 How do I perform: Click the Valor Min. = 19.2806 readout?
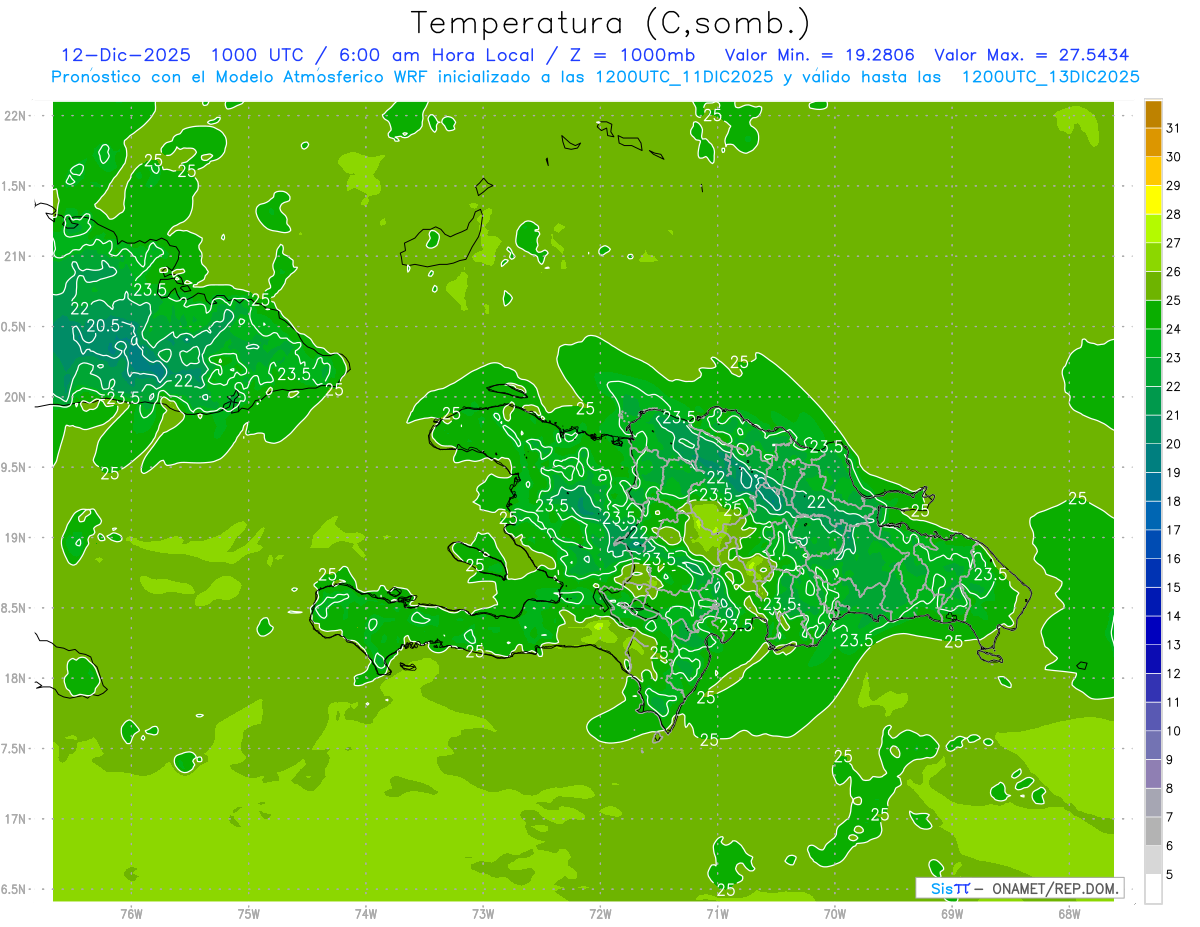click(x=819, y=55)
